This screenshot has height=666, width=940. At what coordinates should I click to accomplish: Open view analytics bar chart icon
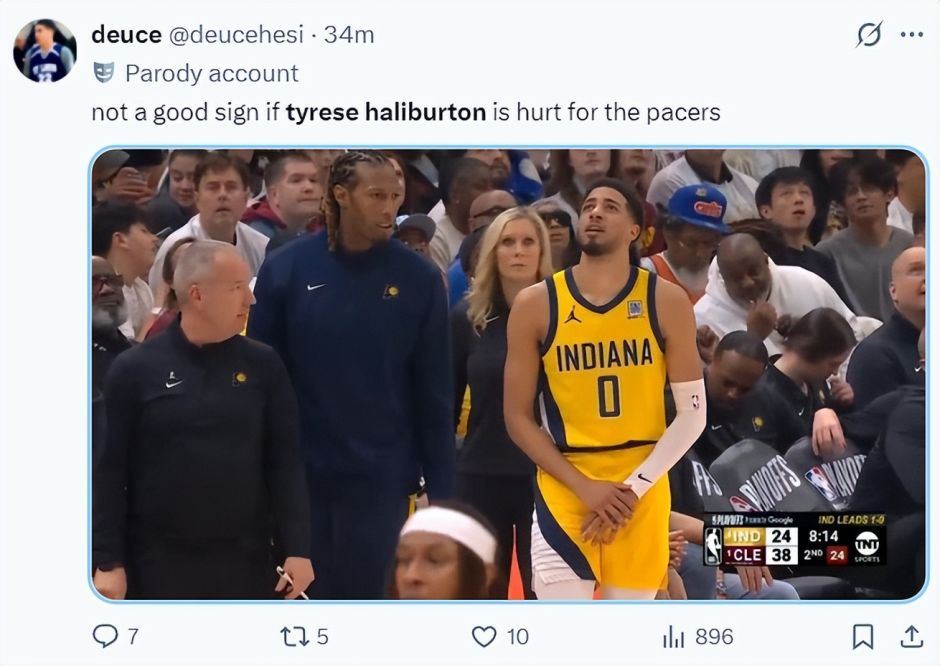pos(673,636)
